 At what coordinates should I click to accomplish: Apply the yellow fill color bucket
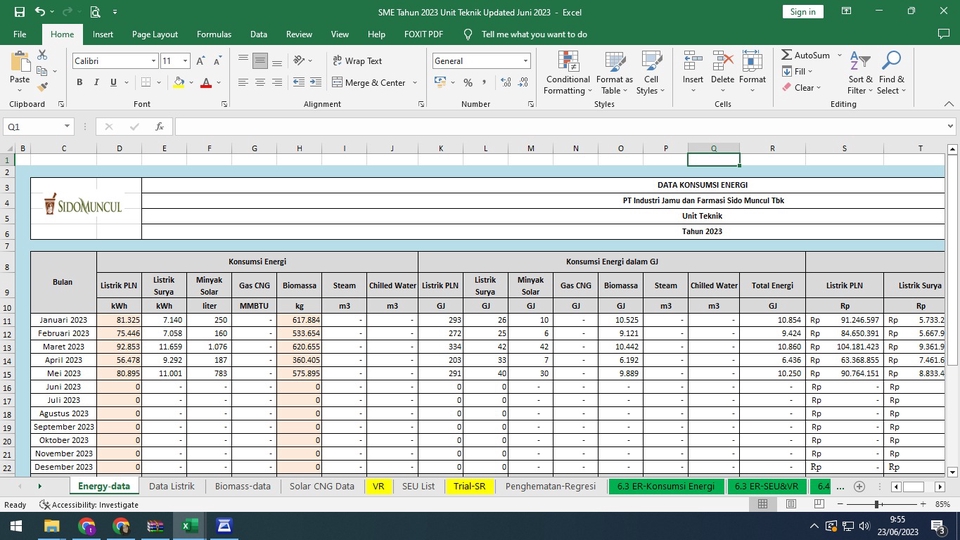click(x=179, y=82)
